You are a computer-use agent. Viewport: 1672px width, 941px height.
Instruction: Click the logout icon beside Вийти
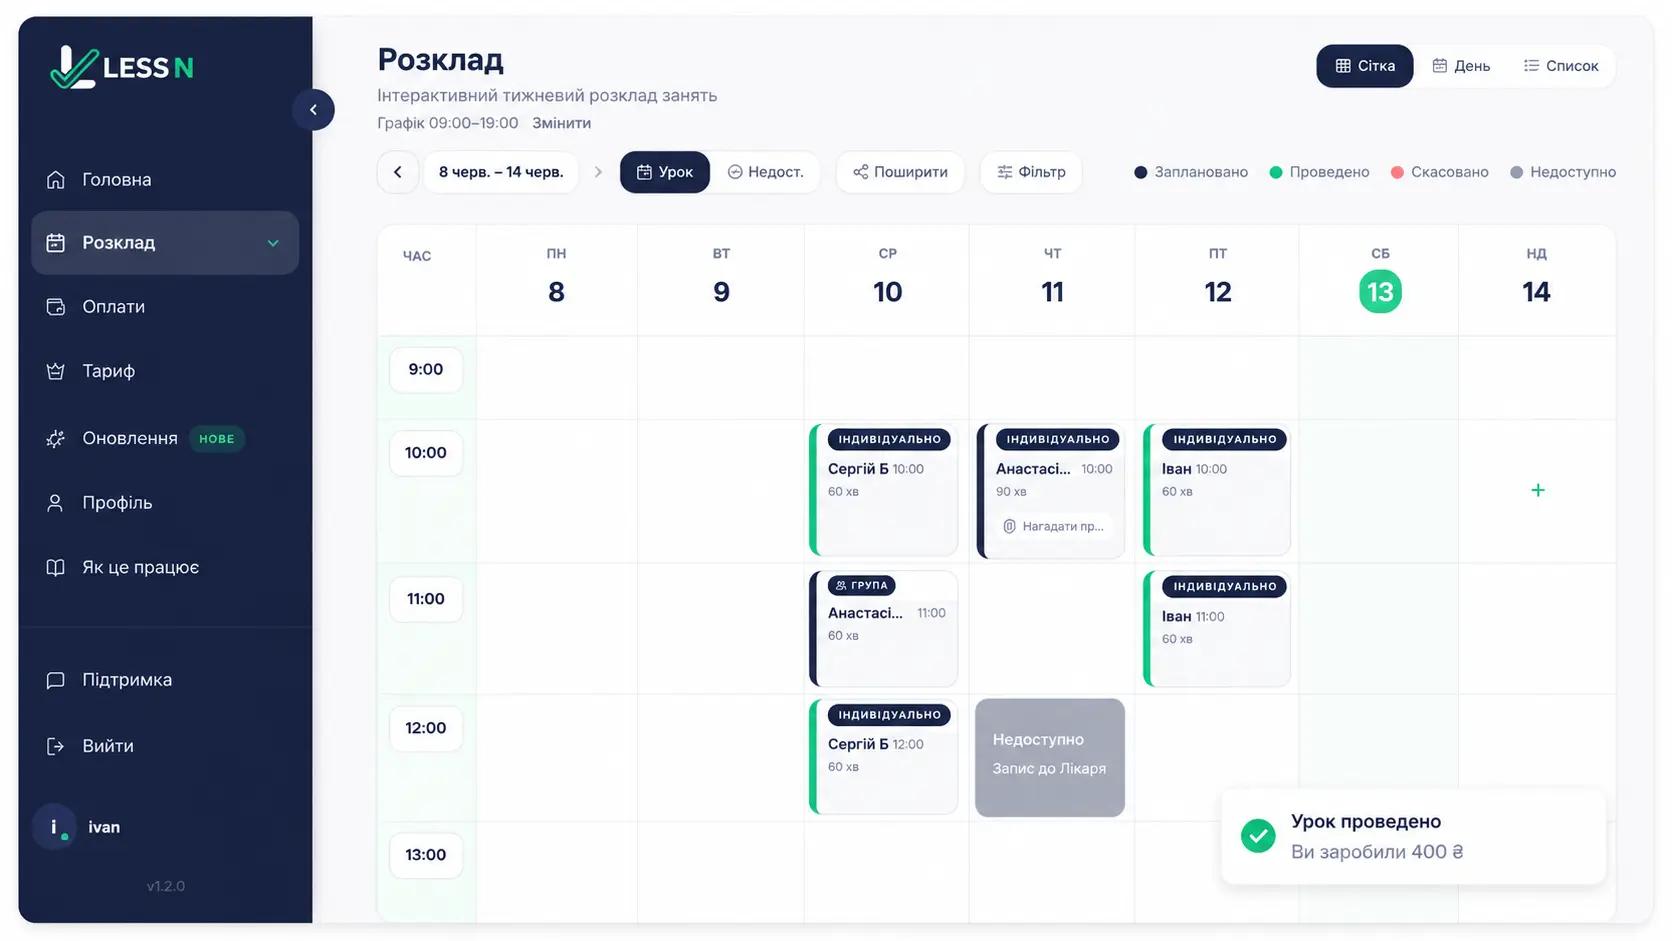[56, 746]
